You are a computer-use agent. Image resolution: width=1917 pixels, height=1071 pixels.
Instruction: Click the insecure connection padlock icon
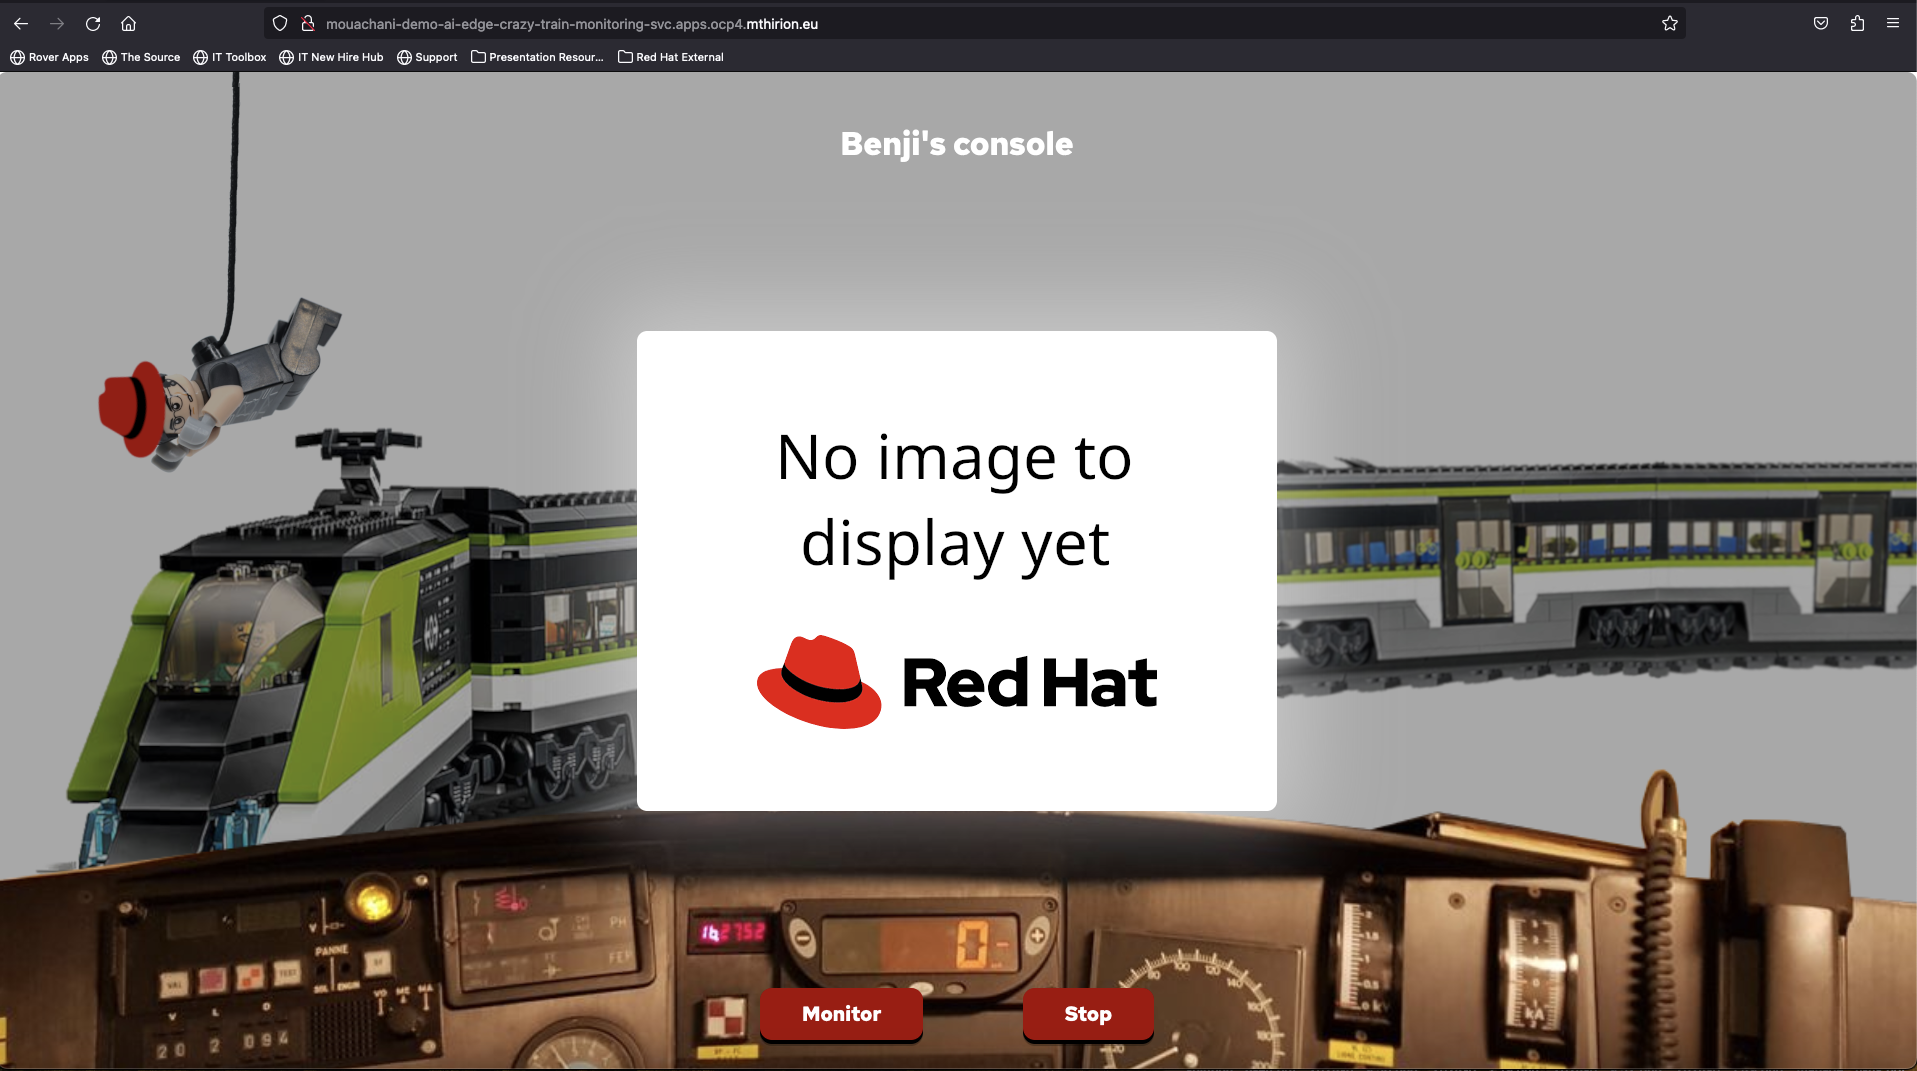click(x=308, y=23)
